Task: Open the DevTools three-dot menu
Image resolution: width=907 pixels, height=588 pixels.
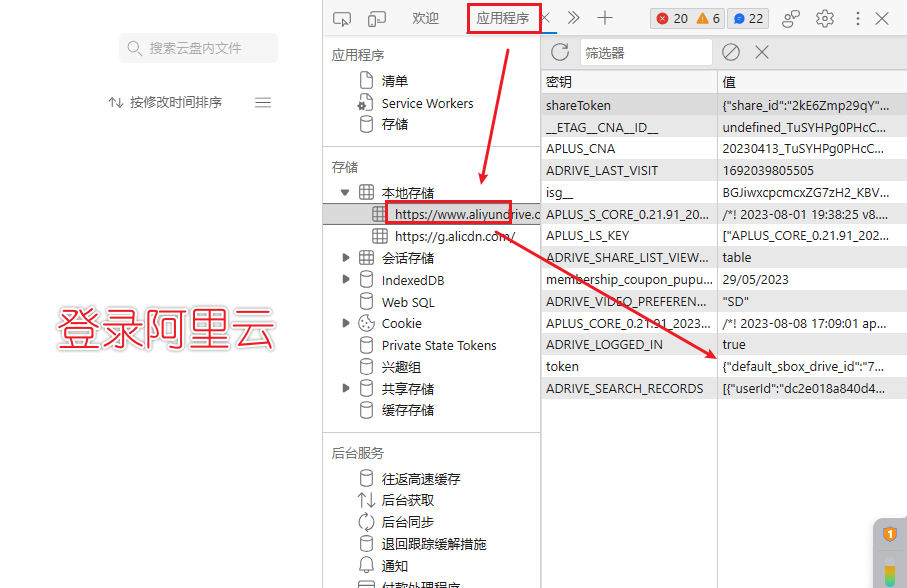Action: coord(857,19)
